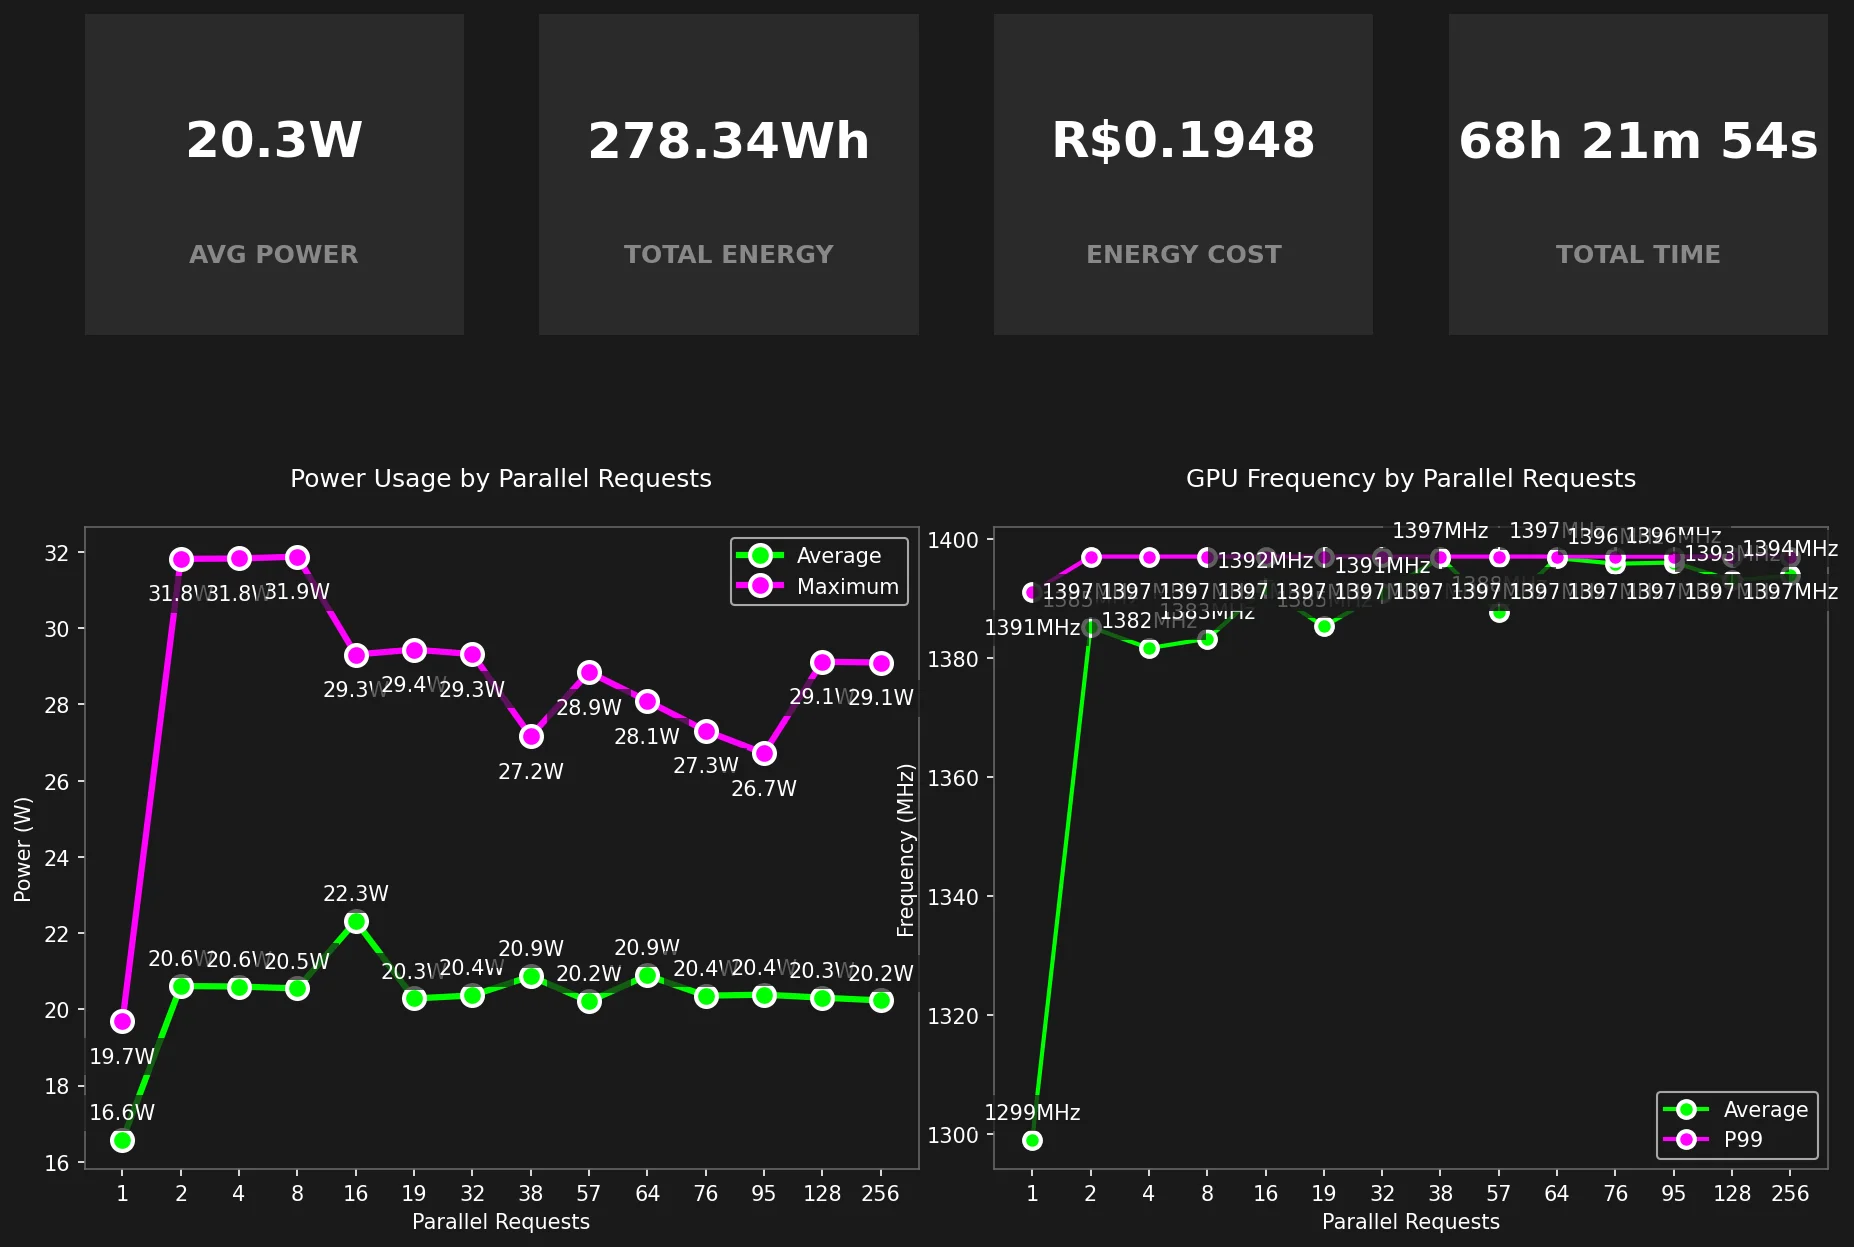
Task: Open the TOTAL ENERGY 278.34Wh card
Action: tap(728, 174)
